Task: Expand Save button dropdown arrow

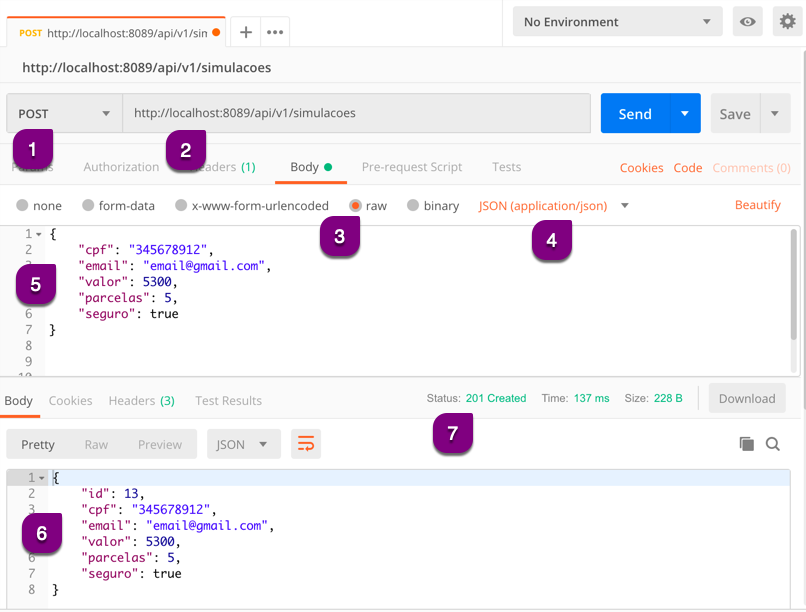Action: (775, 113)
